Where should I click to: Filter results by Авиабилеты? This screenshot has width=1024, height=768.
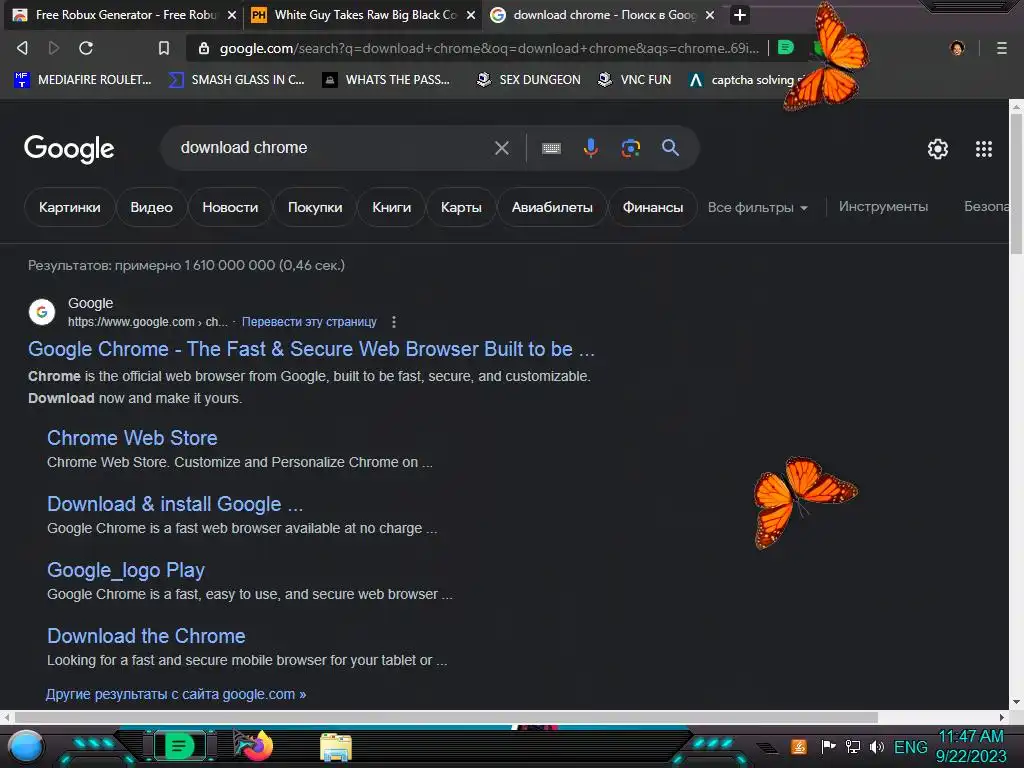coord(552,207)
